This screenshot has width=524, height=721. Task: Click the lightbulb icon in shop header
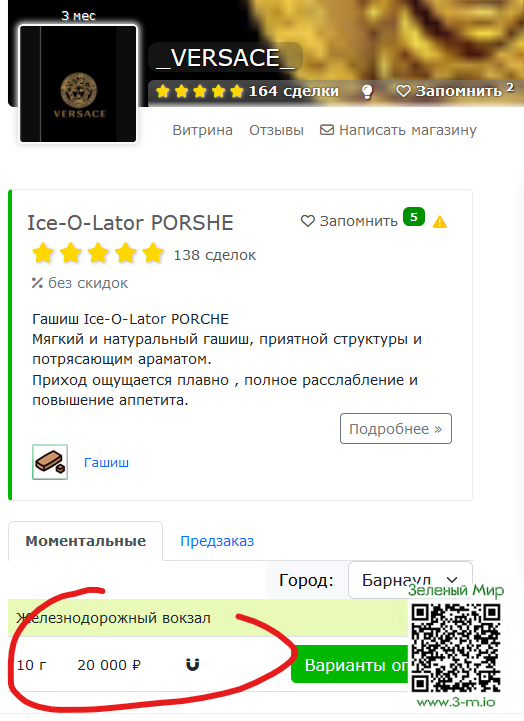pos(367,92)
